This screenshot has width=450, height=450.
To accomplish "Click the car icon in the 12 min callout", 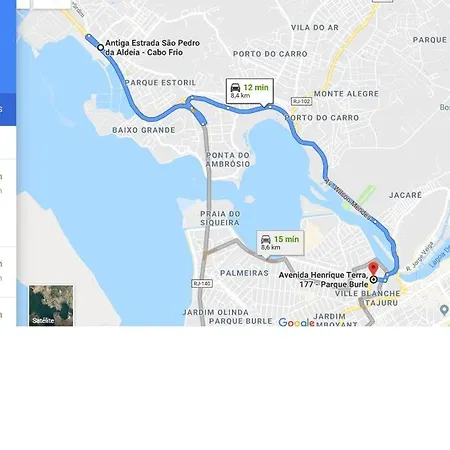I will tap(235, 87).
